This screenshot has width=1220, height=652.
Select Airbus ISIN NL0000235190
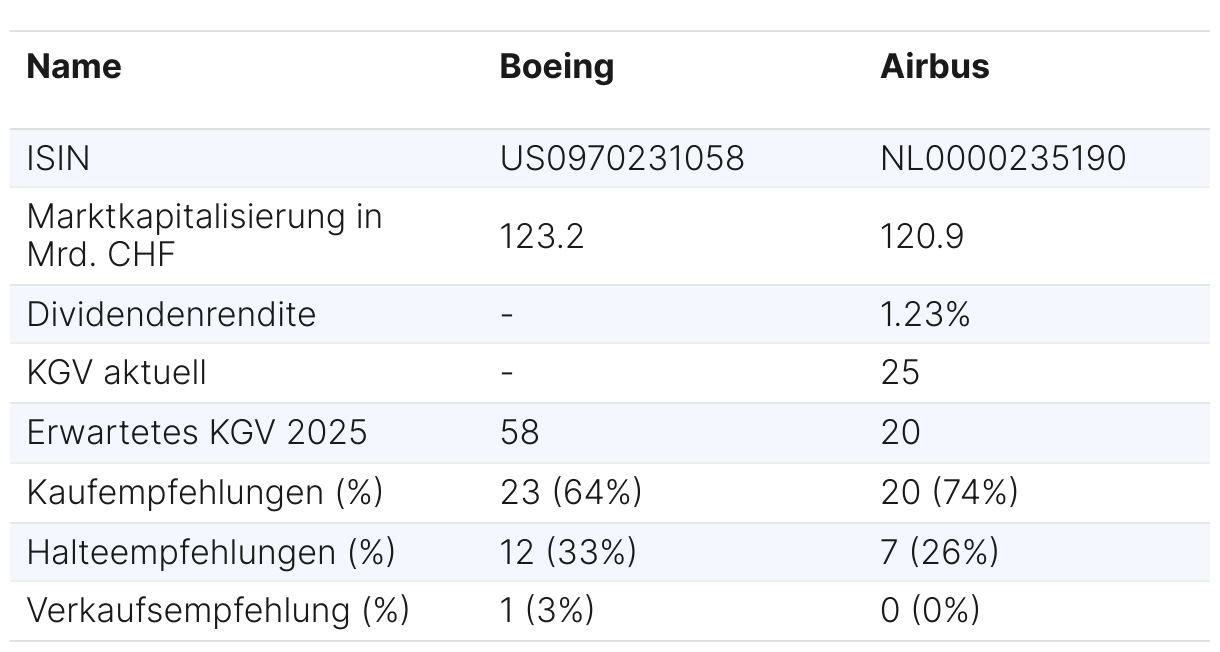[x=1002, y=158]
